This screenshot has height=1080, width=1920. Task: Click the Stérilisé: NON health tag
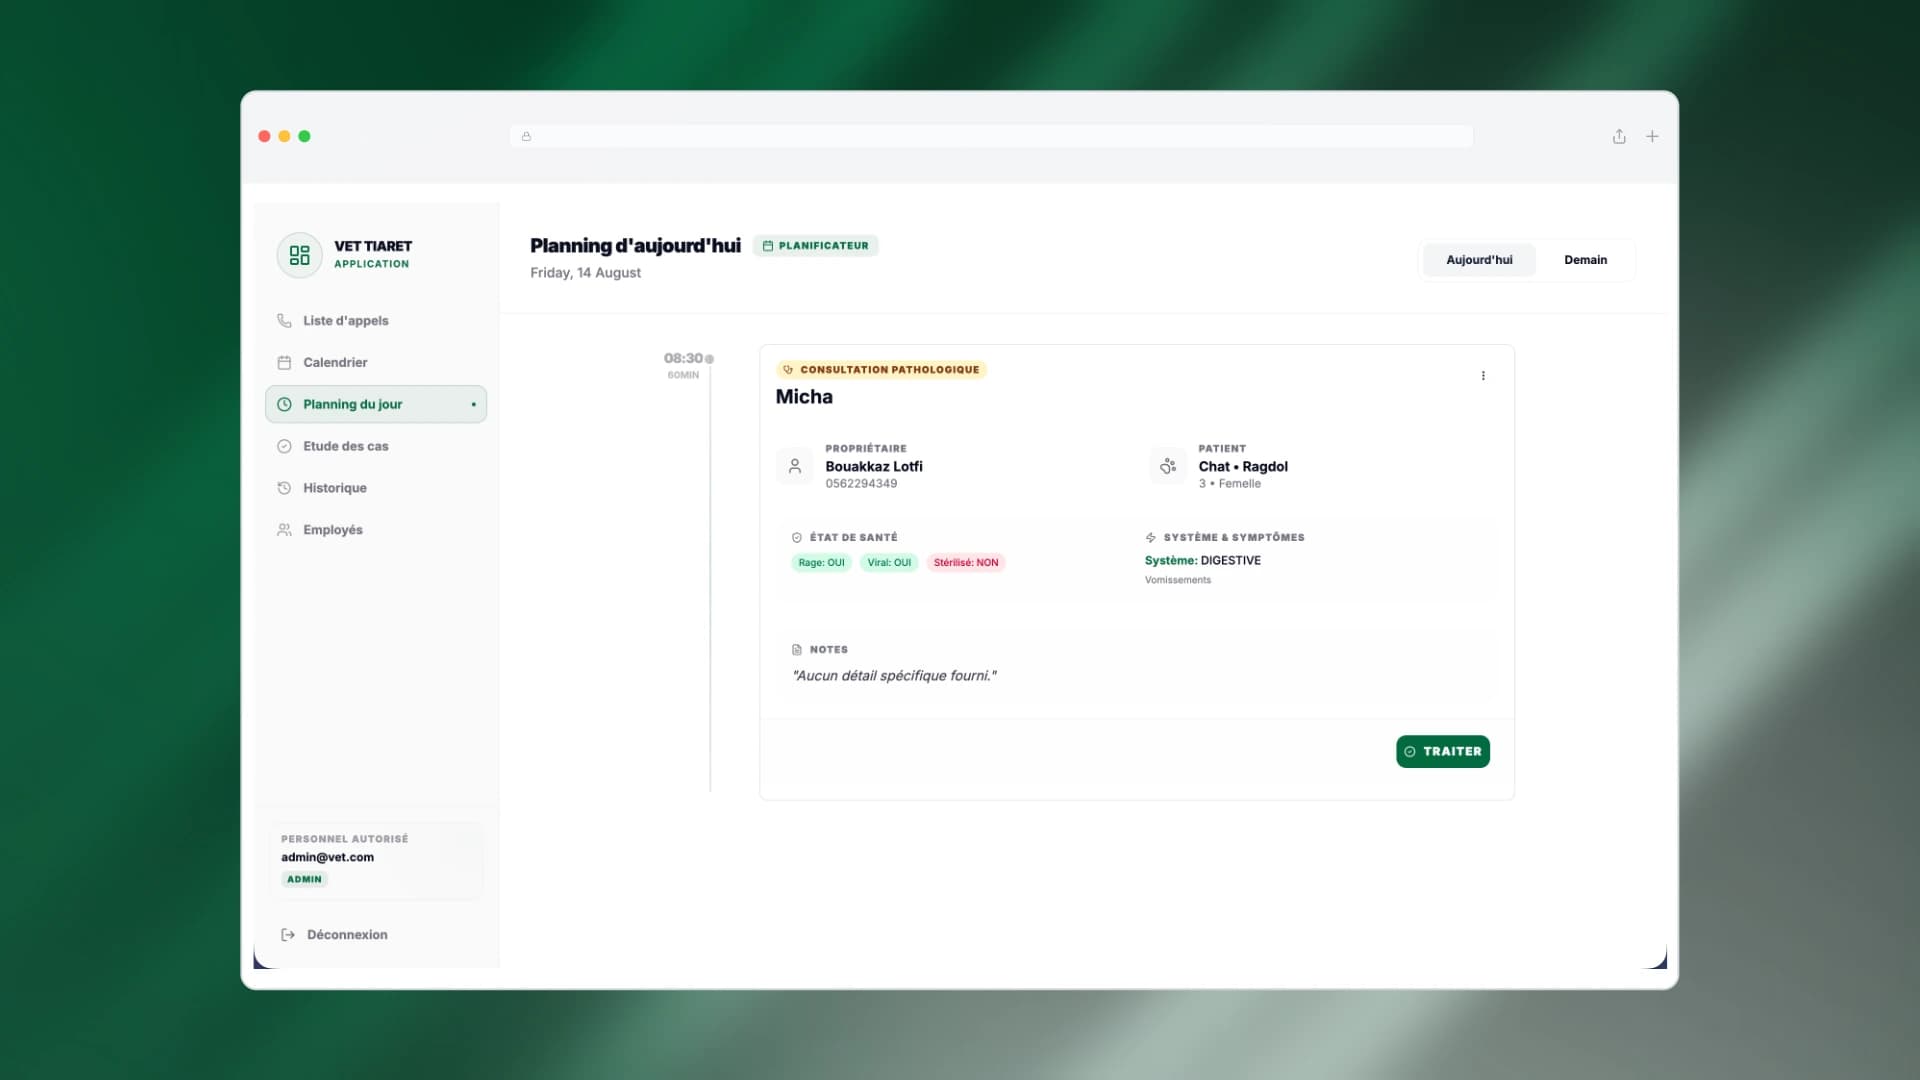pyautogui.click(x=966, y=563)
